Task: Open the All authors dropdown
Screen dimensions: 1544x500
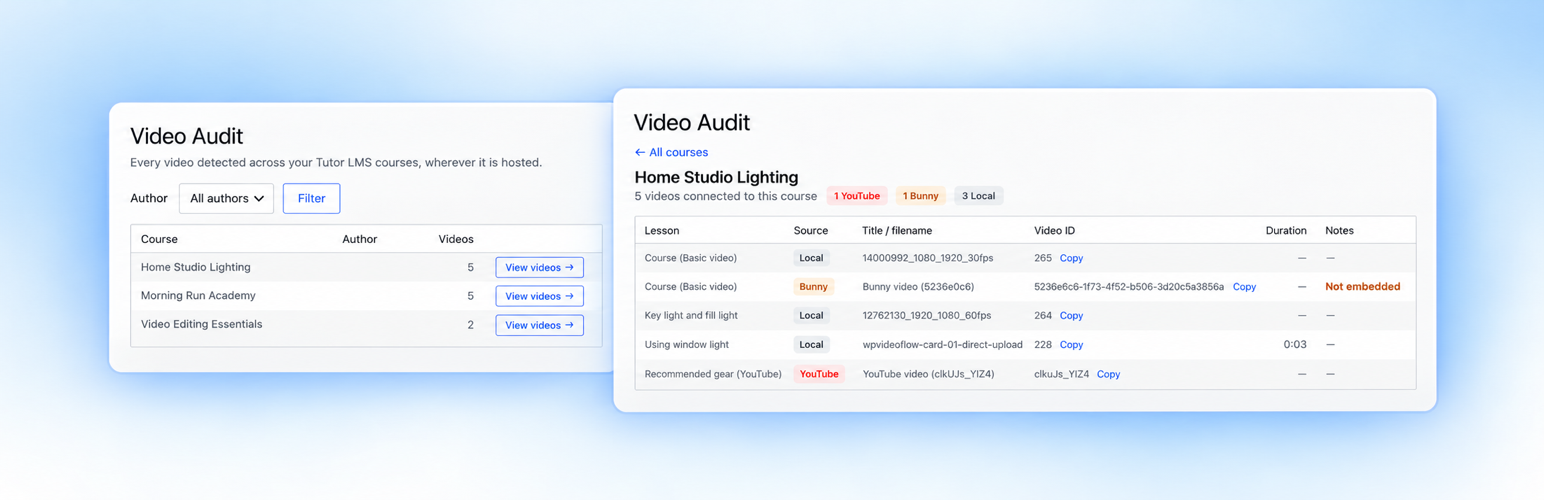Action: [x=226, y=198]
